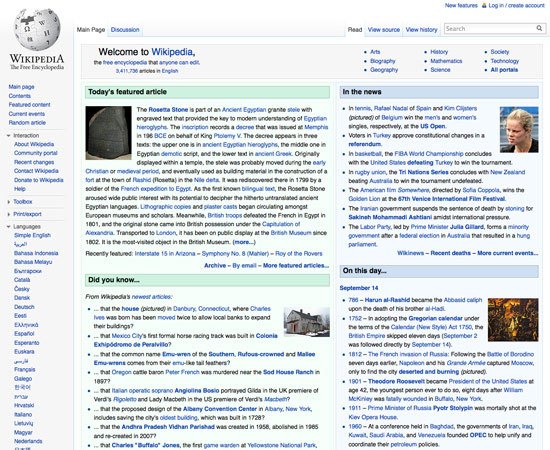This screenshot has height=450, width=550.
Task: Open the Community portal link
Action: pos(36,153)
